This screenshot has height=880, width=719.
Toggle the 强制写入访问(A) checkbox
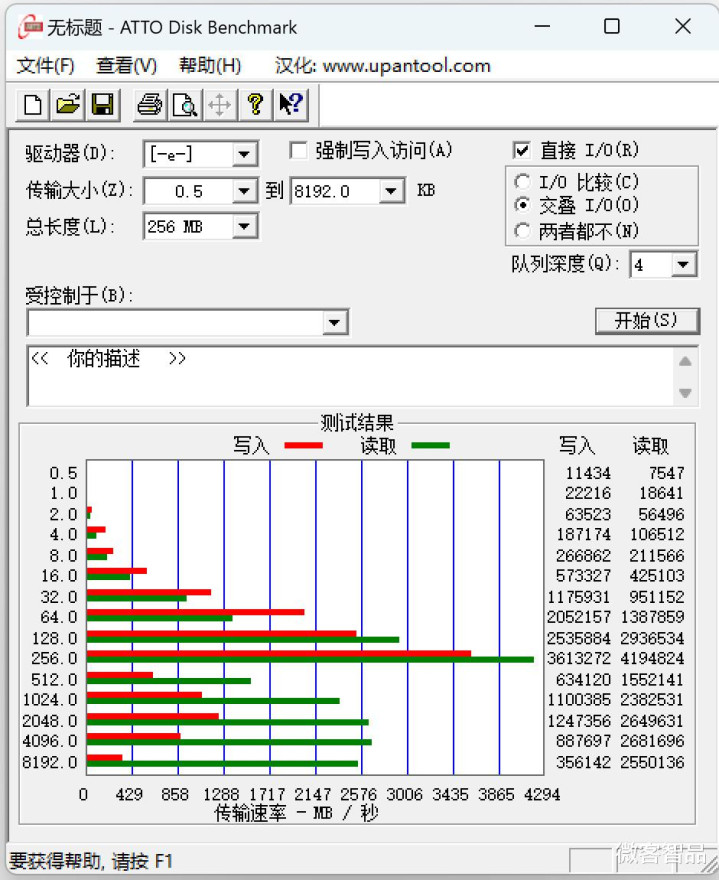(x=298, y=150)
